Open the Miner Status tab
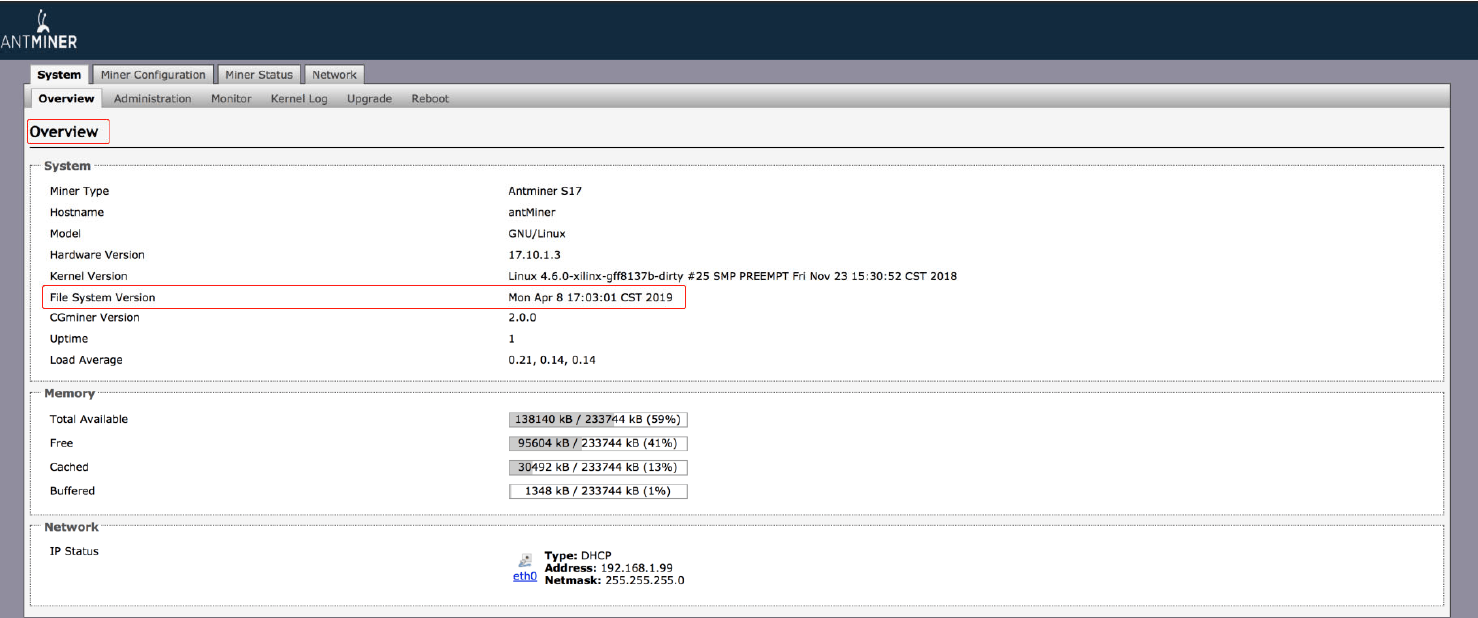1478x618 pixels. tap(259, 75)
